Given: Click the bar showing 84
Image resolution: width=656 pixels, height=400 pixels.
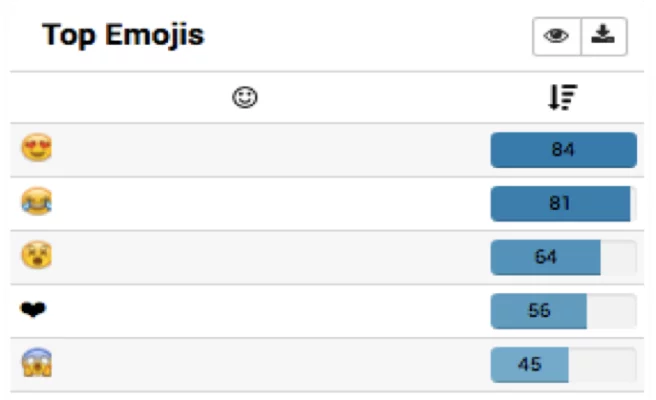Looking at the screenshot, I should (563, 150).
